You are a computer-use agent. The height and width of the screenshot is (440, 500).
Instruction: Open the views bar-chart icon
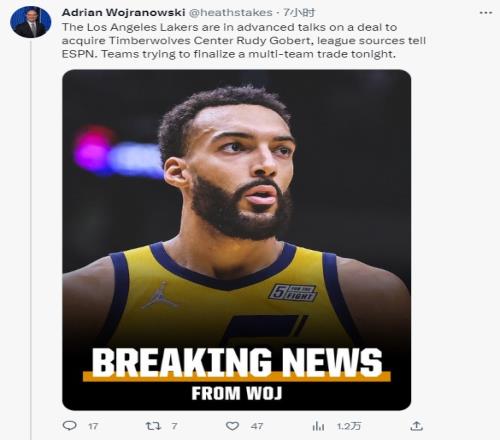(x=318, y=426)
